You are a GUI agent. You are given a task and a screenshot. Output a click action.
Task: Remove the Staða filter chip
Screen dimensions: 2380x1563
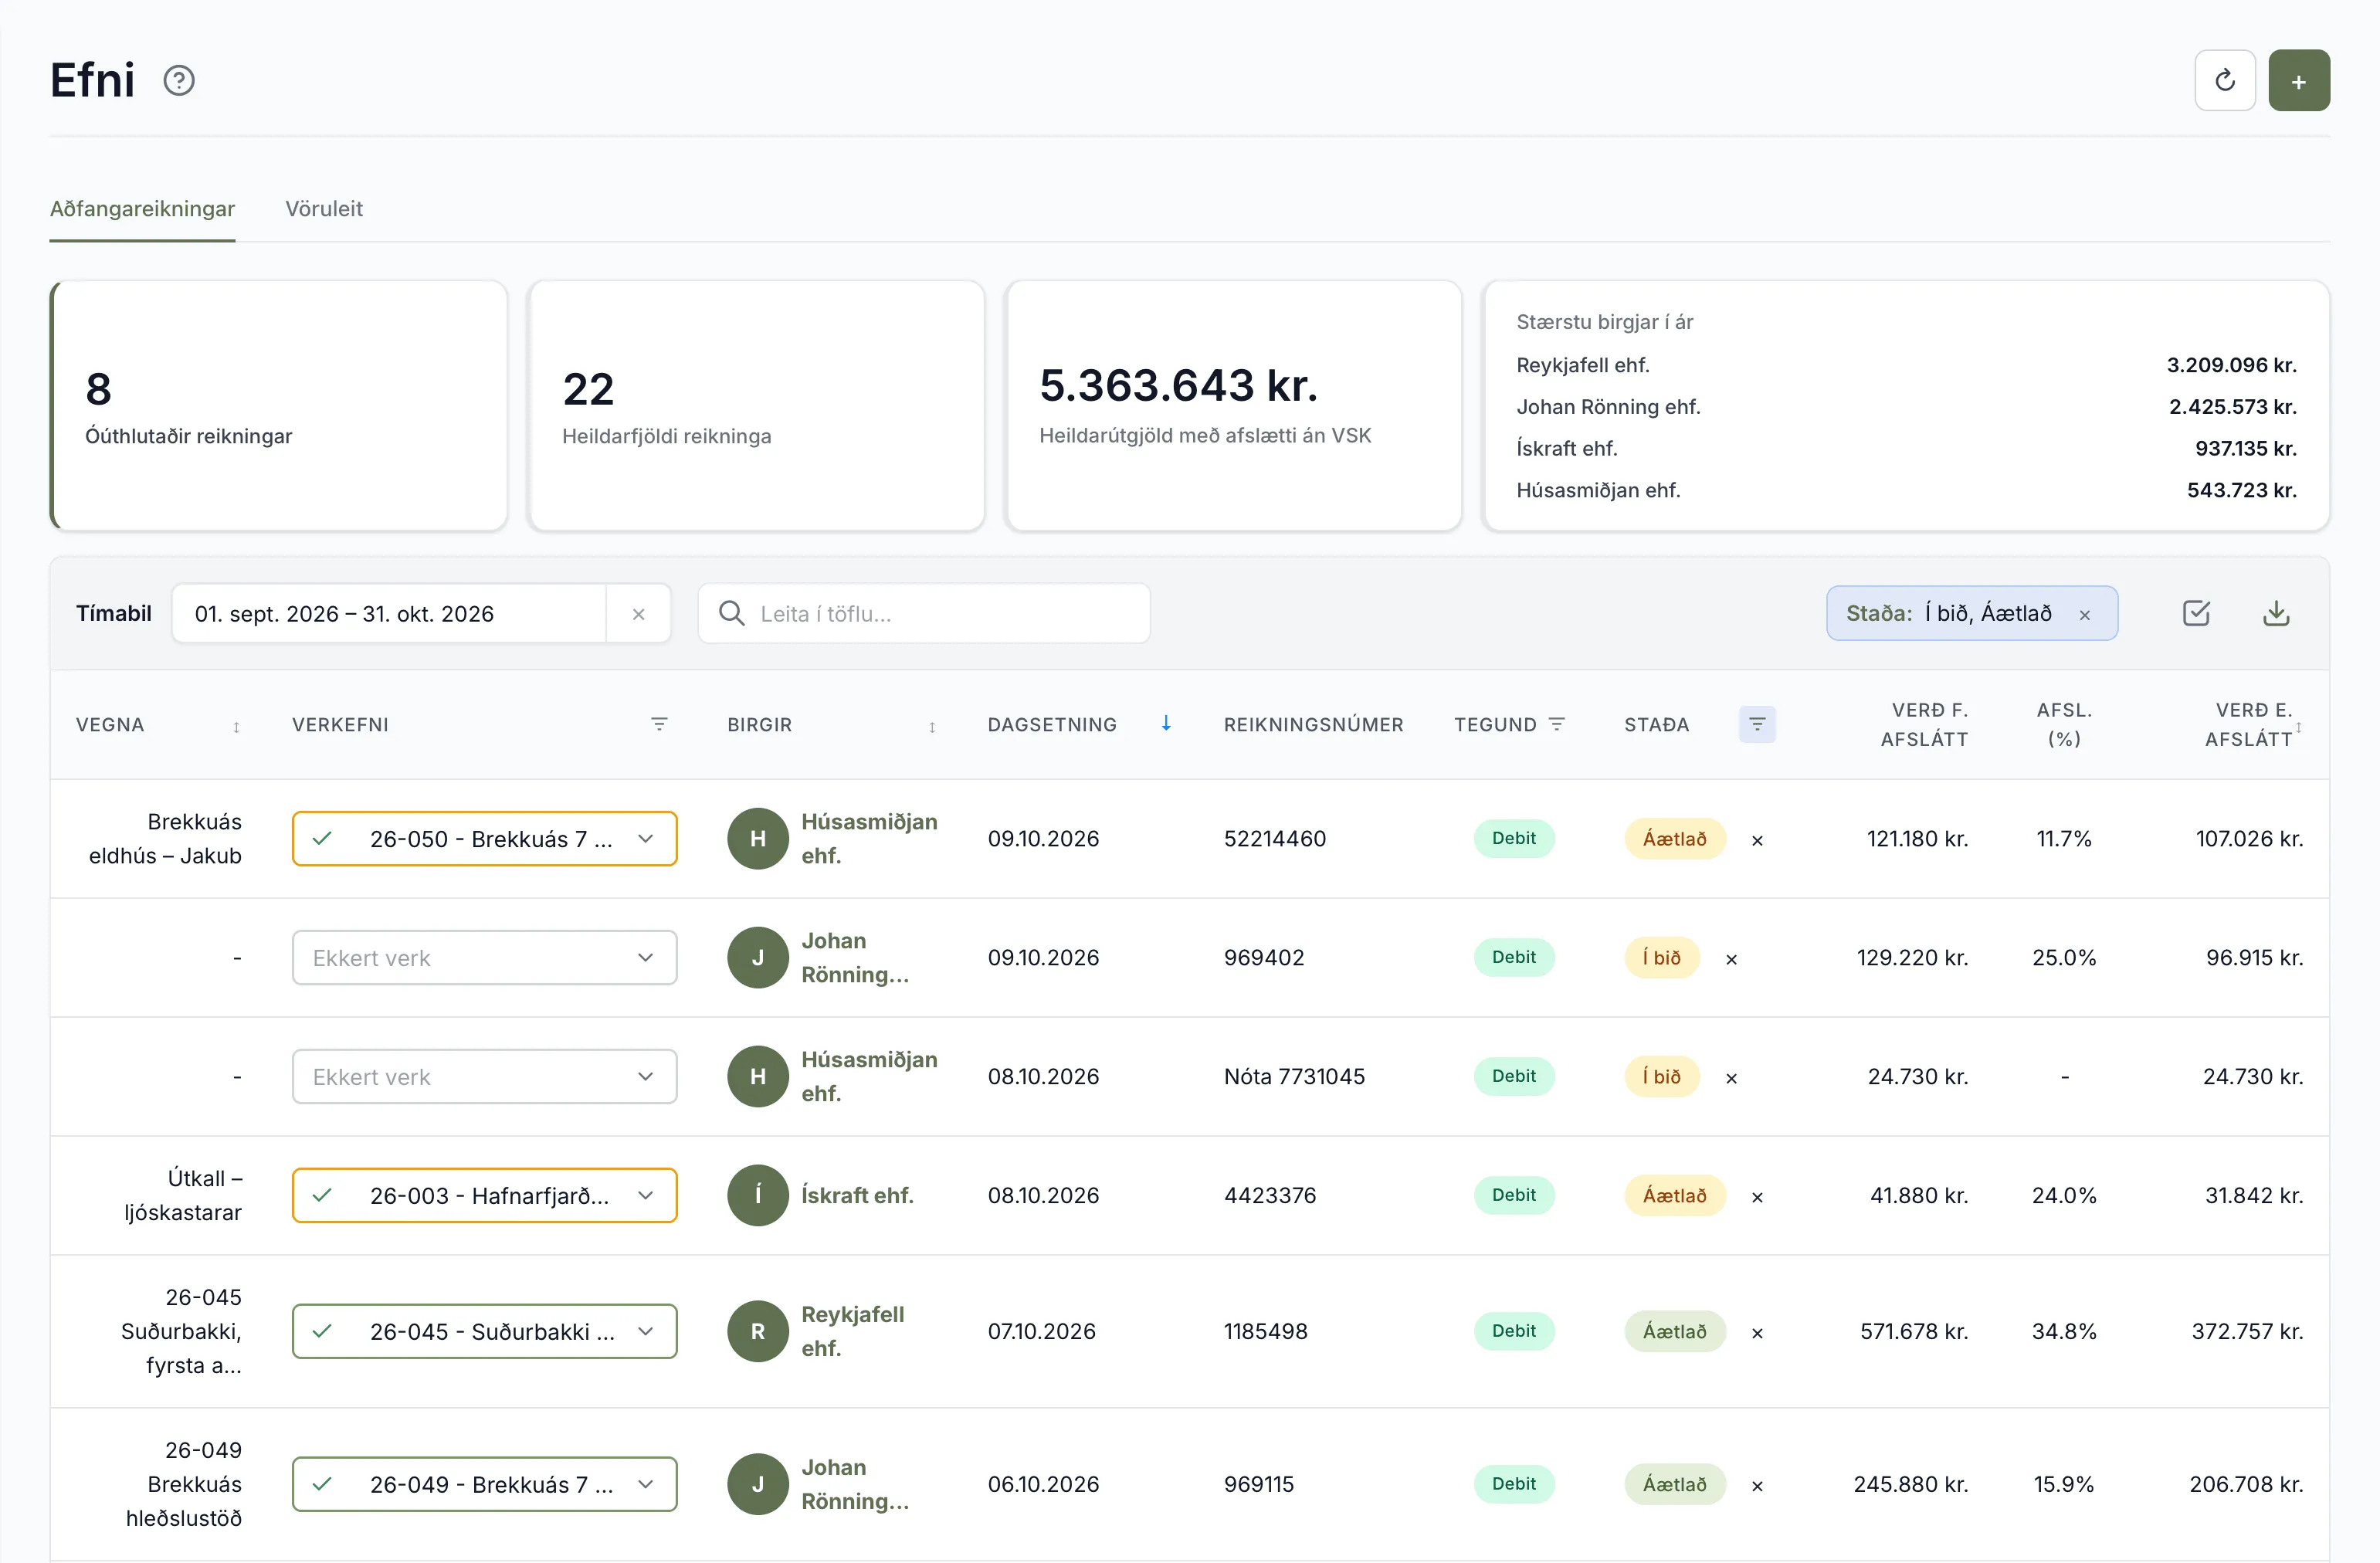2085,615
